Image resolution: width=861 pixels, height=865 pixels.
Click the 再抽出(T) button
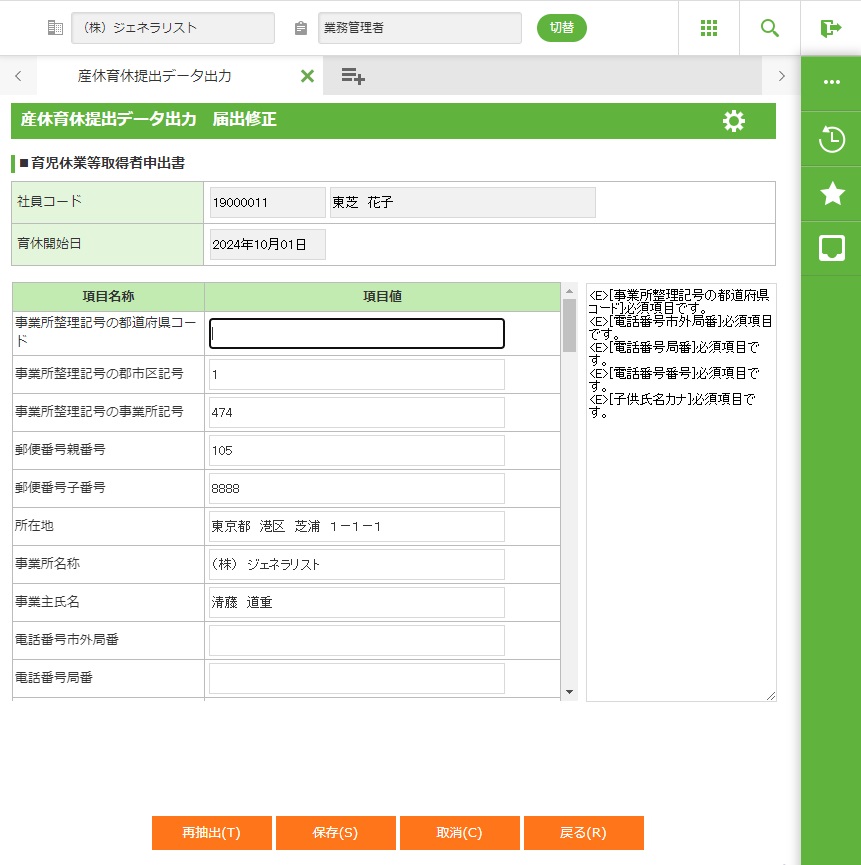click(x=211, y=833)
